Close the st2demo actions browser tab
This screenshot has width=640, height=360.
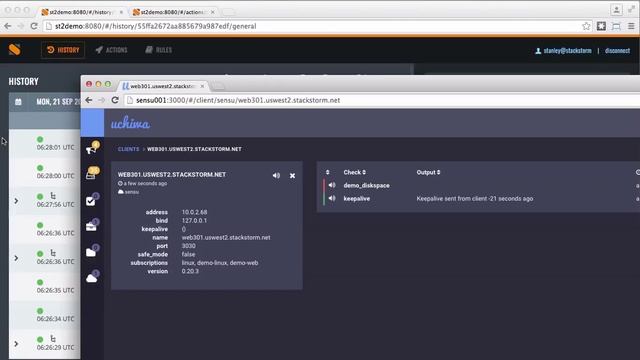coord(213,12)
